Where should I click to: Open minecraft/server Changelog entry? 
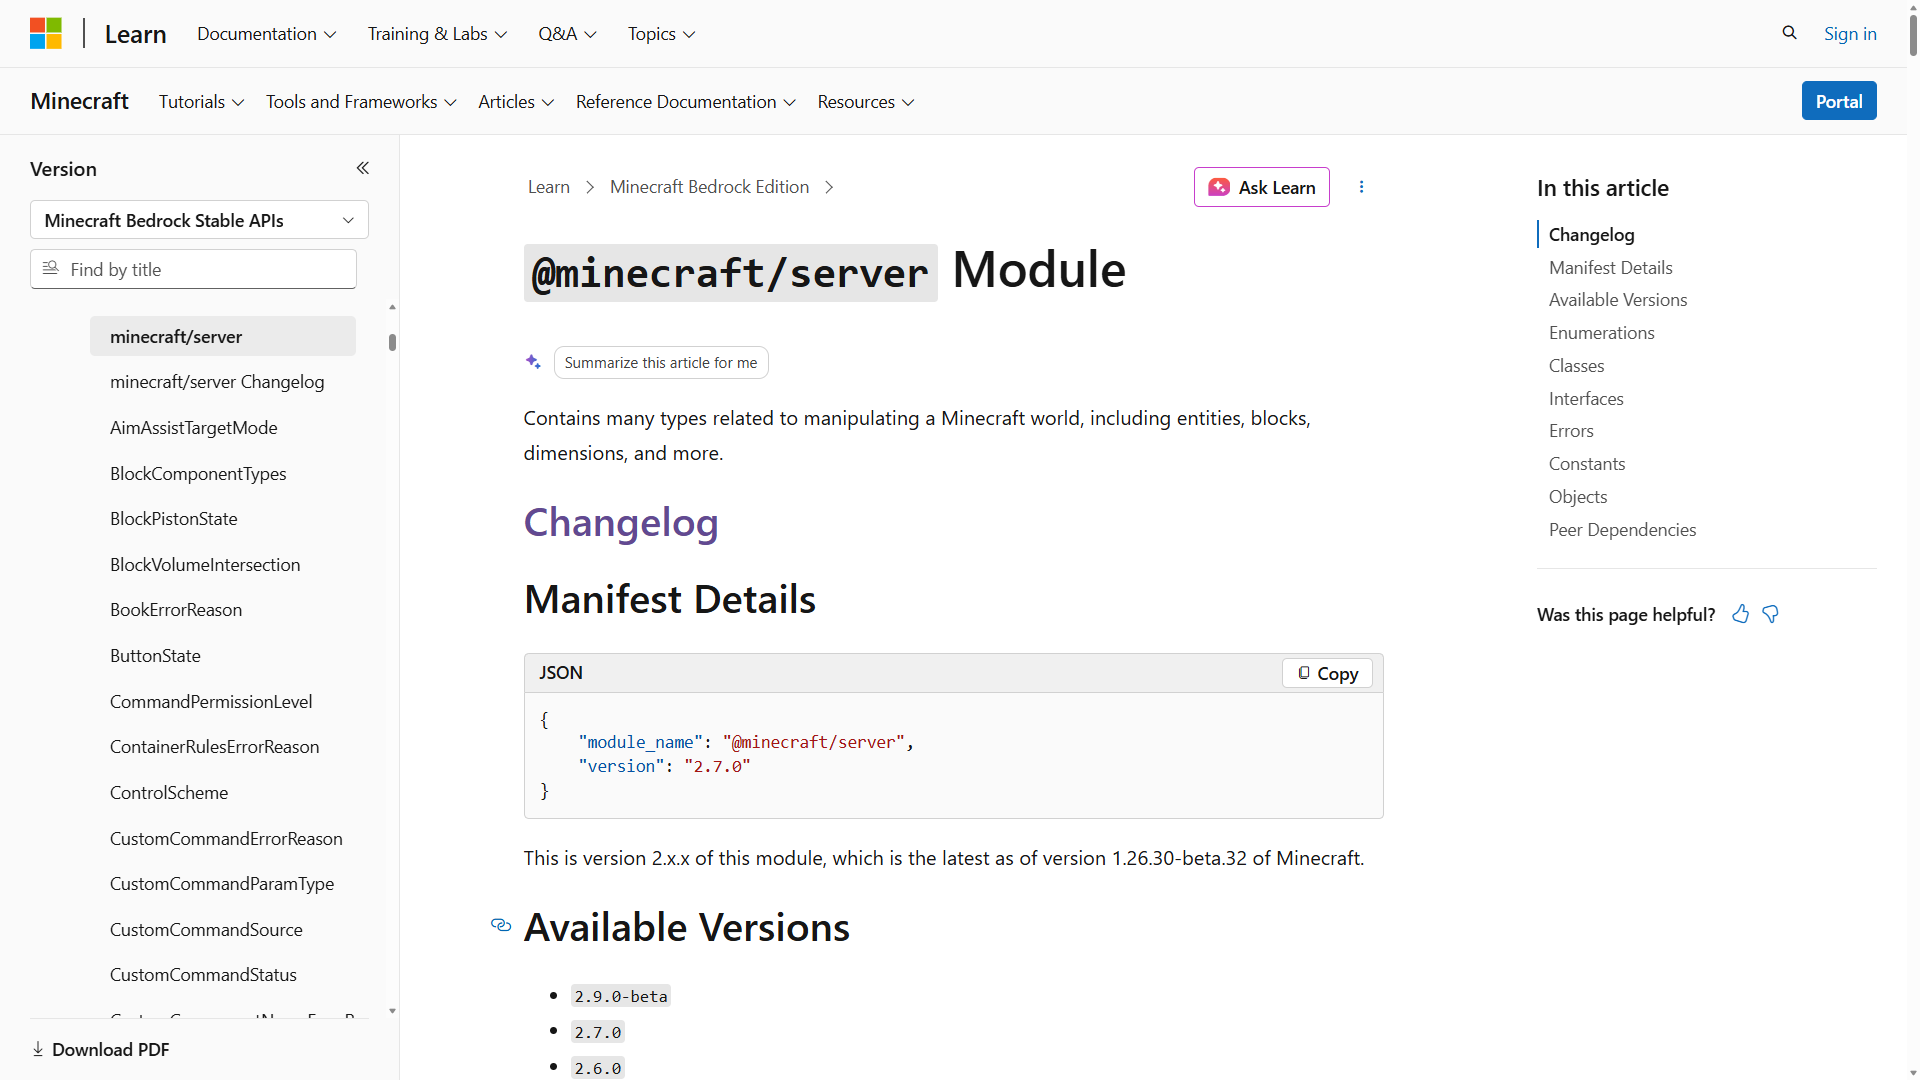tap(217, 382)
